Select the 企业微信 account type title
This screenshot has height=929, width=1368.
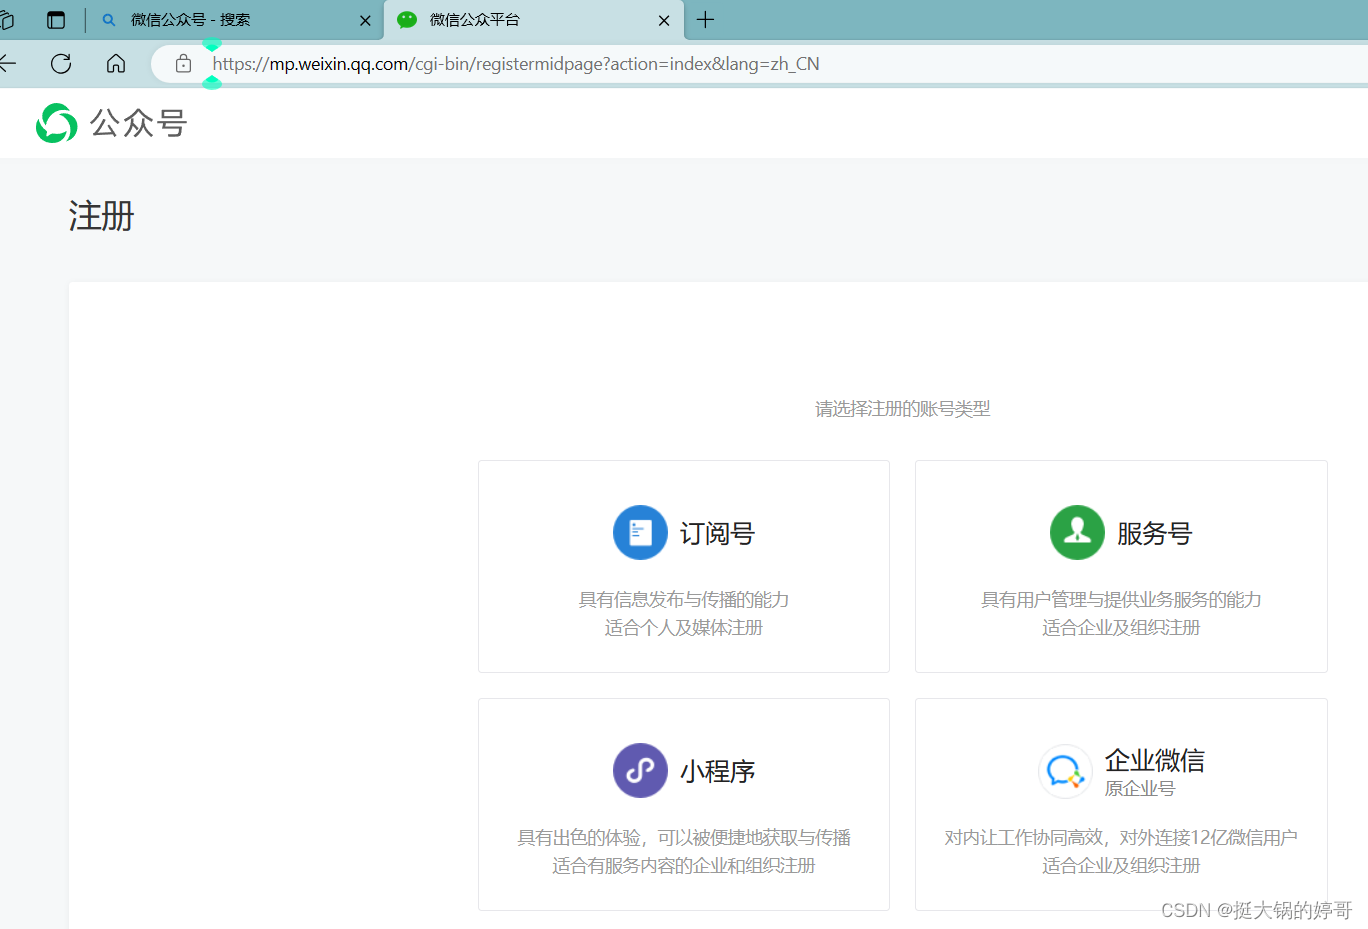[x=1154, y=760]
